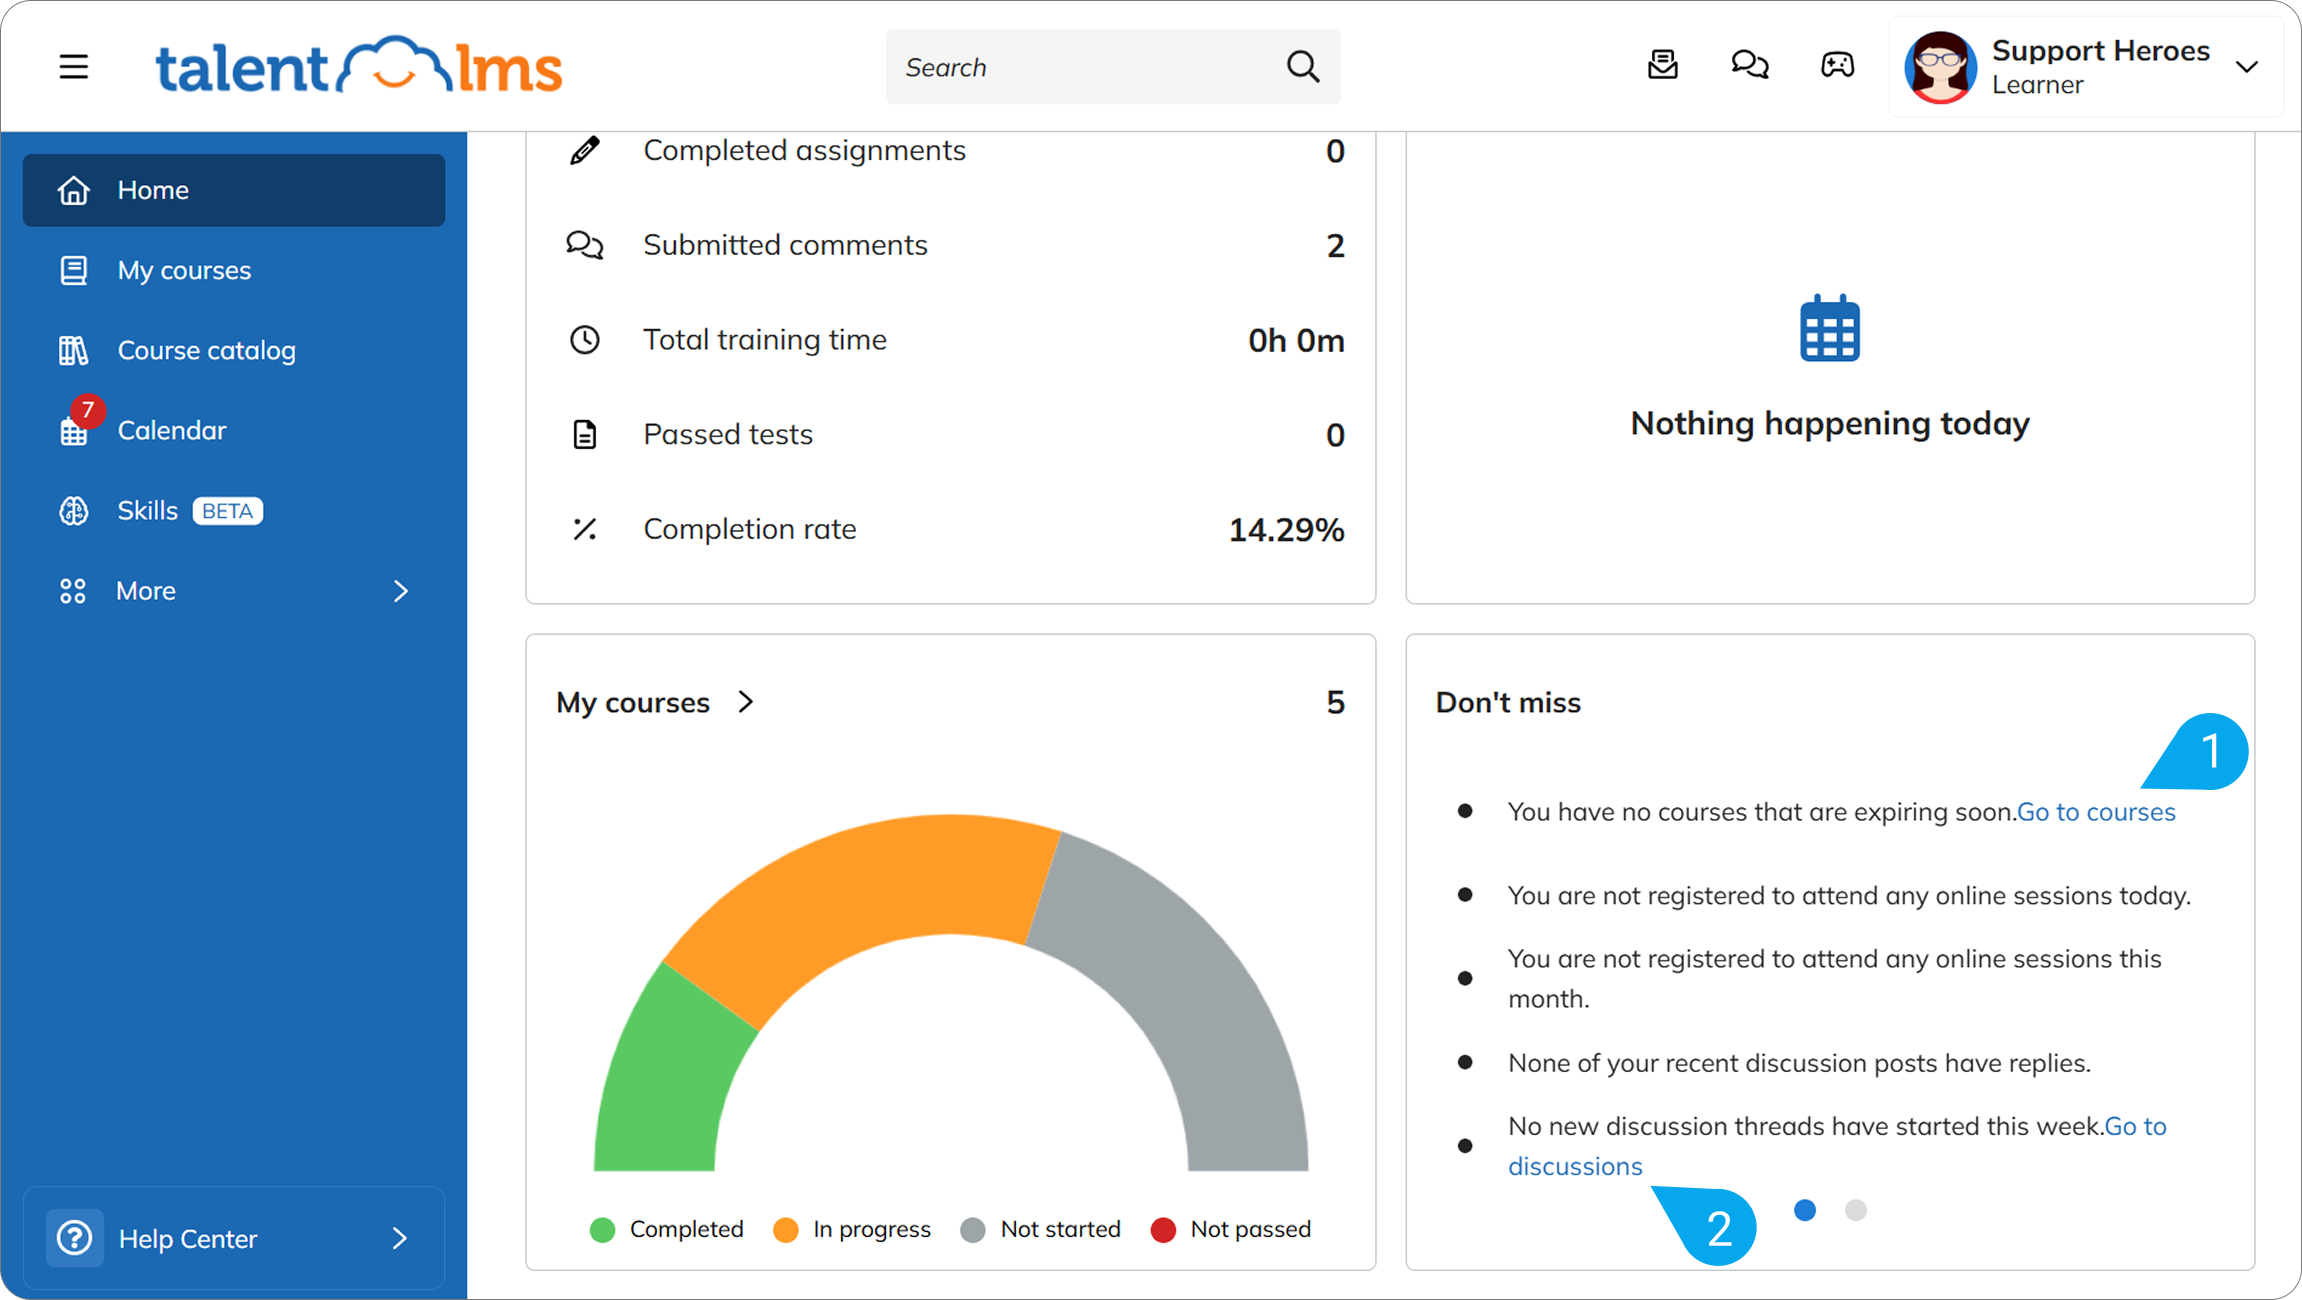Open the discussions chat icon
The image size is (2302, 1300).
[1749, 65]
